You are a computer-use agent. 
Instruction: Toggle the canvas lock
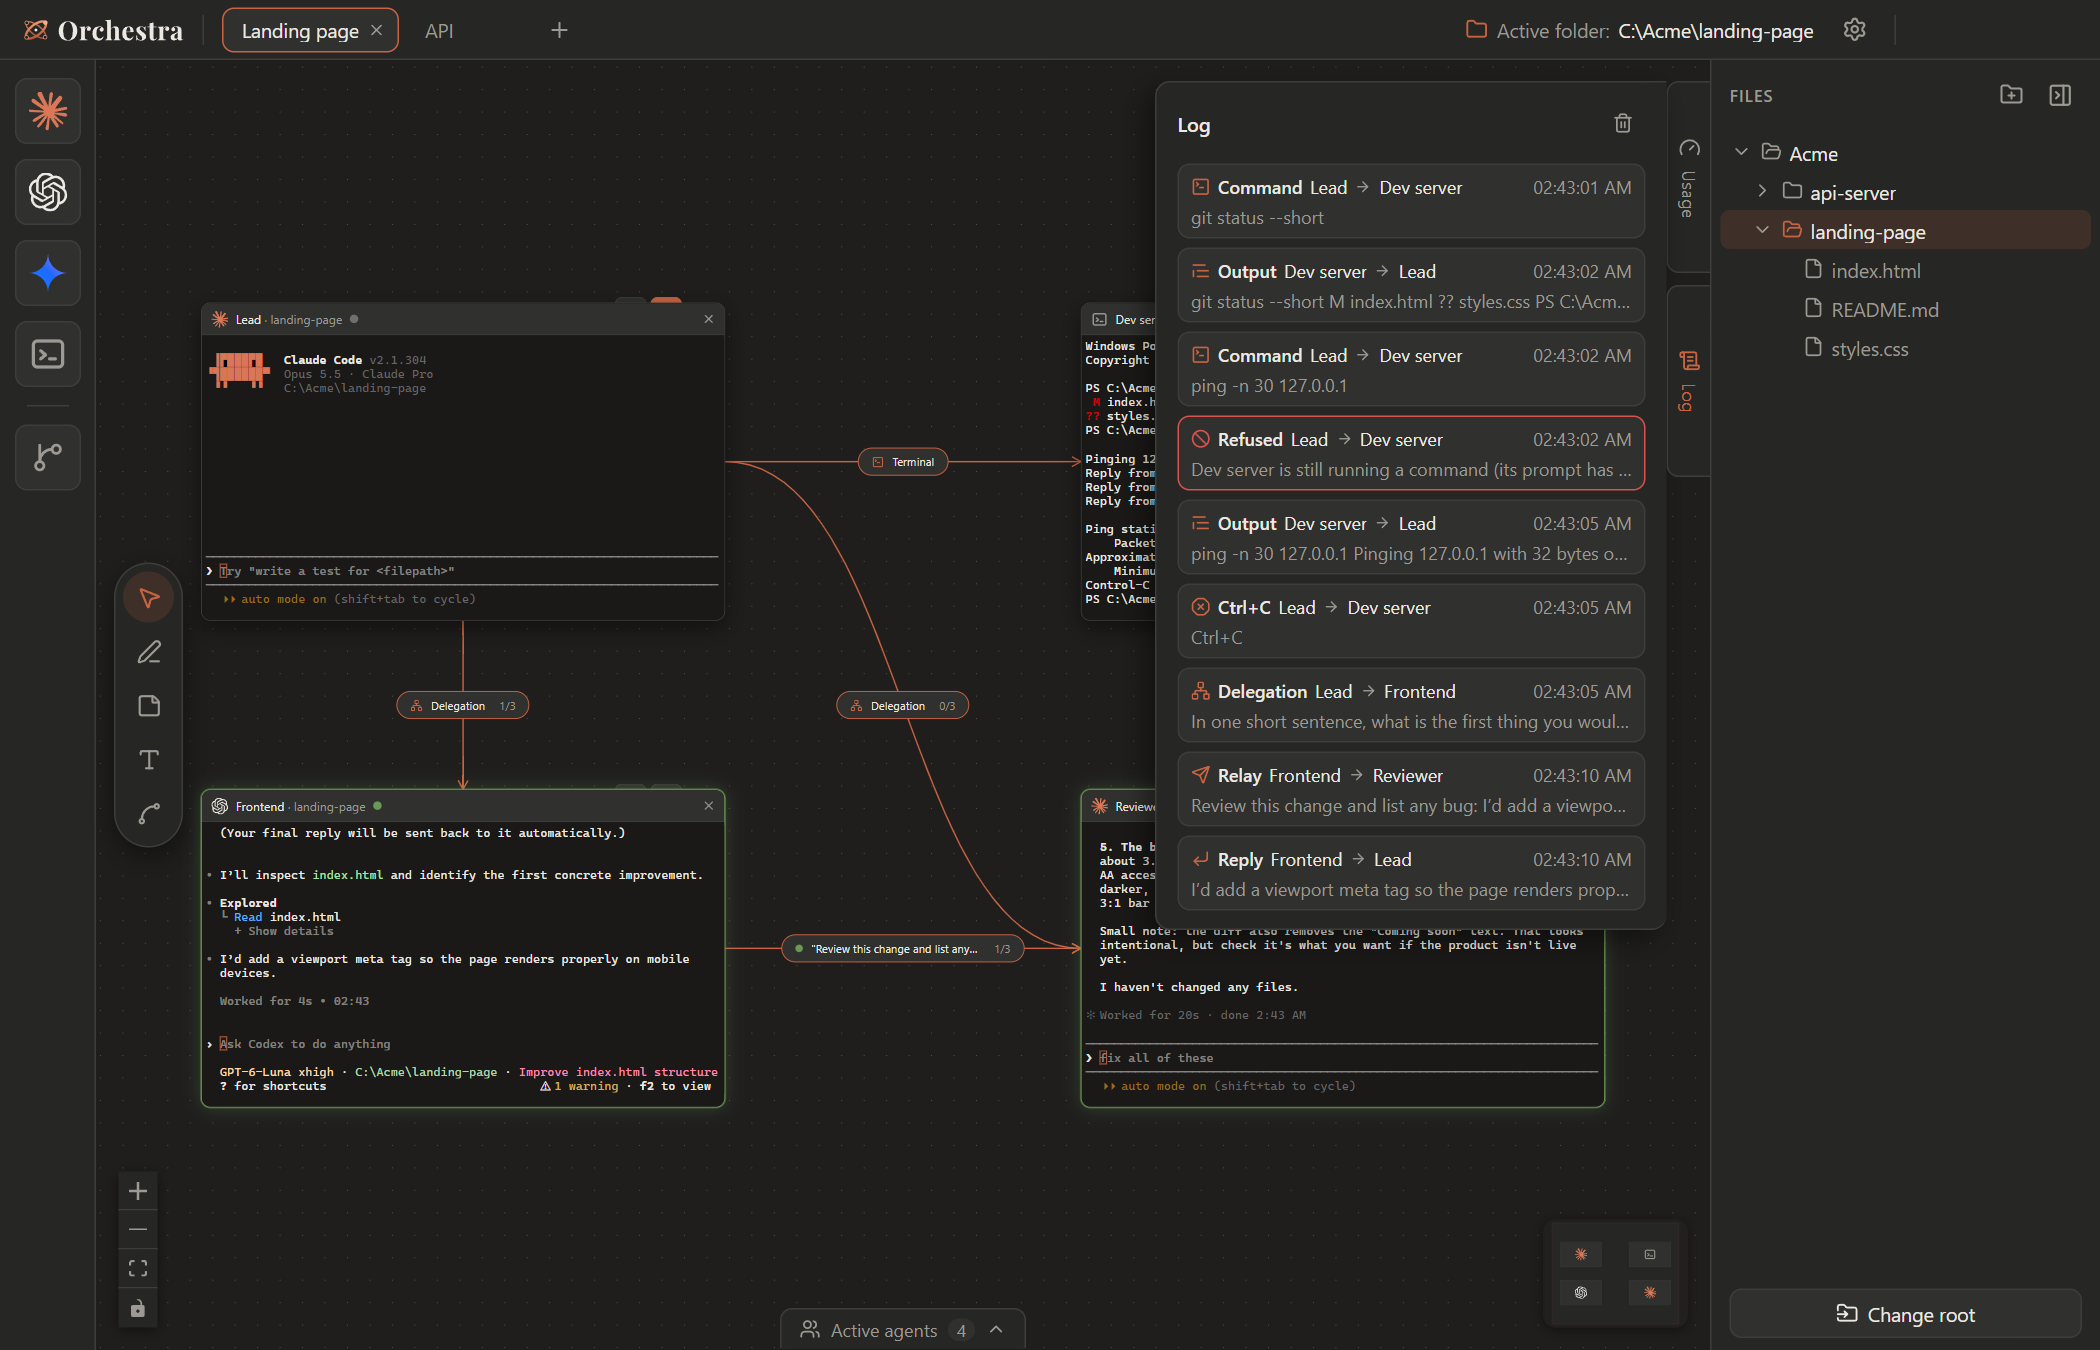click(138, 1308)
